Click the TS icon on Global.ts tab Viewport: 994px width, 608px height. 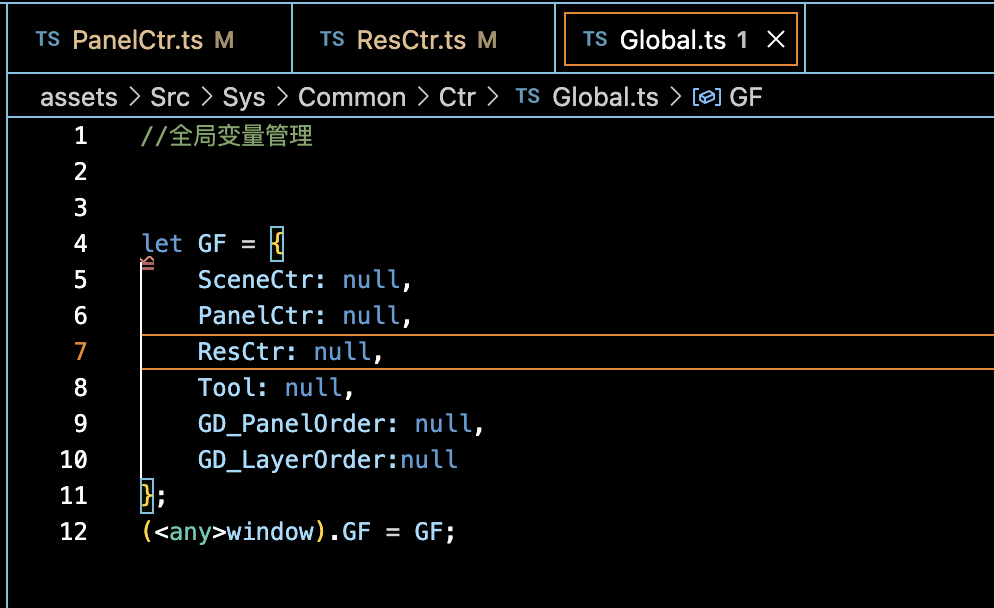(595, 40)
